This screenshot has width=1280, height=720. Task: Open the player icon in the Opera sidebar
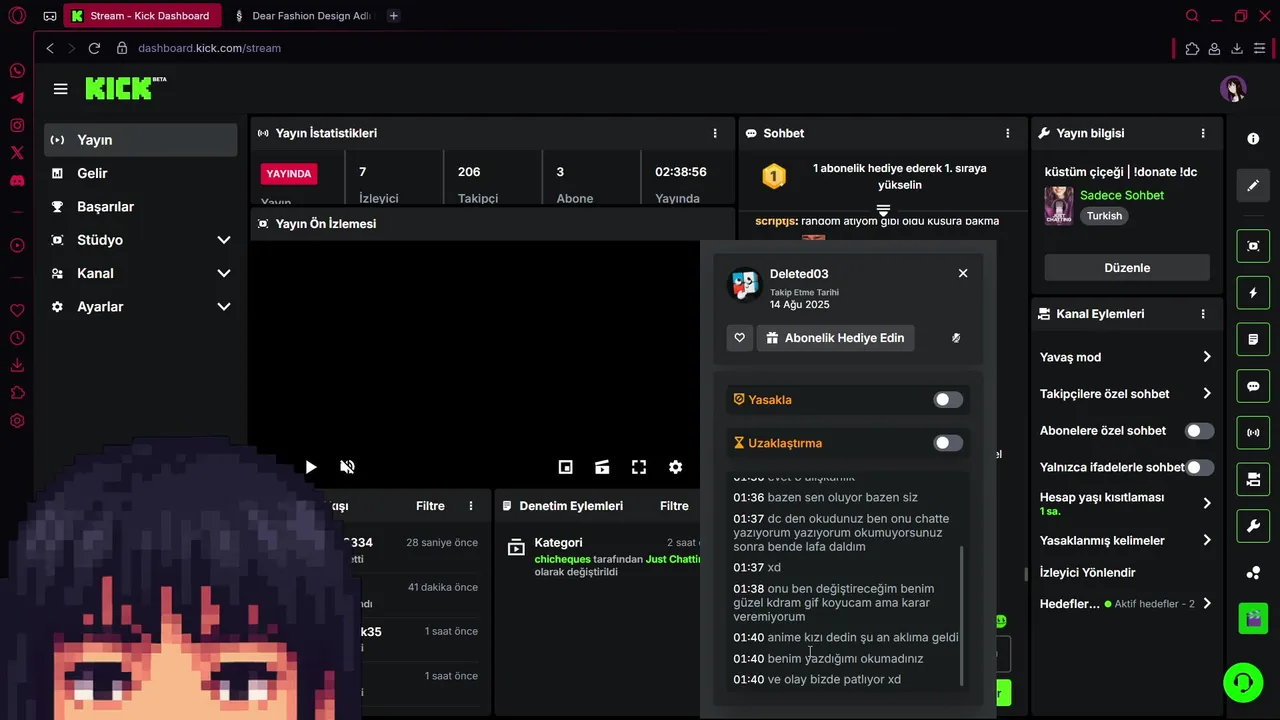pyautogui.click(x=17, y=245)
